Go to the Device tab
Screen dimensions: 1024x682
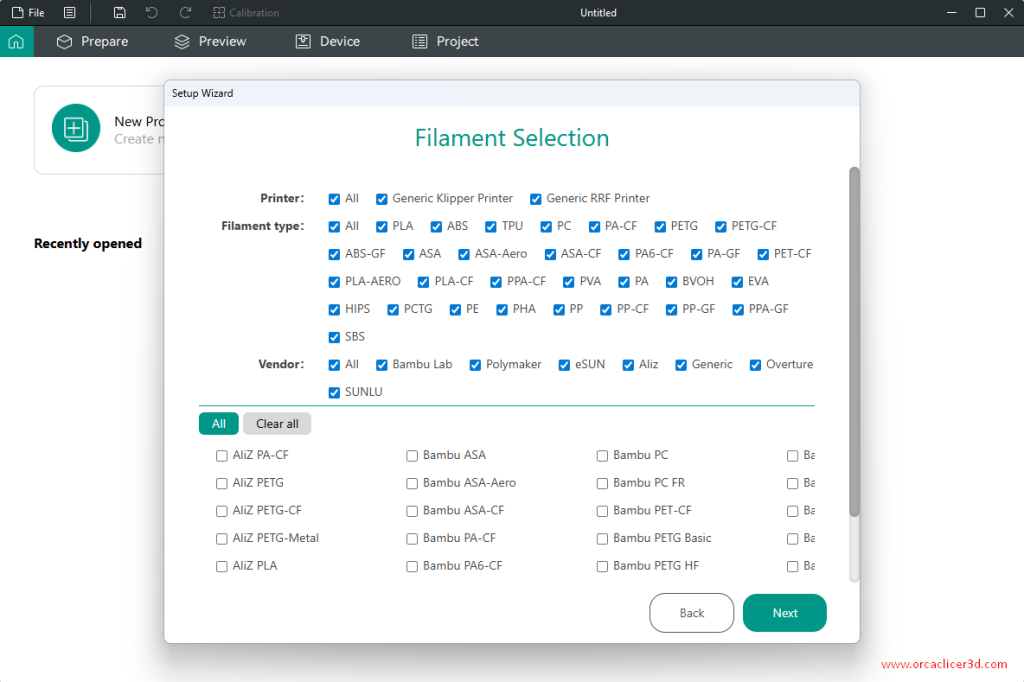(327, 42)
